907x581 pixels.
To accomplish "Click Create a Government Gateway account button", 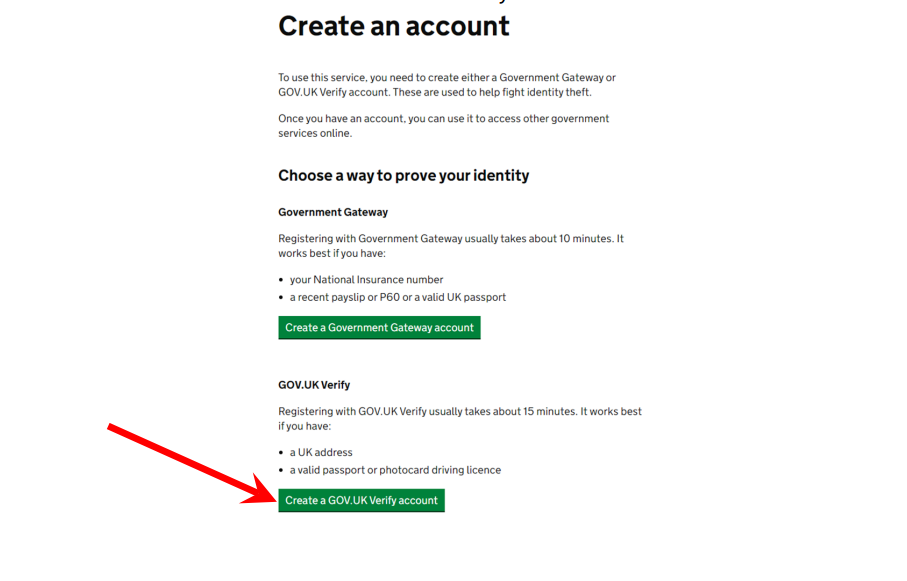I will click(379, 328).
